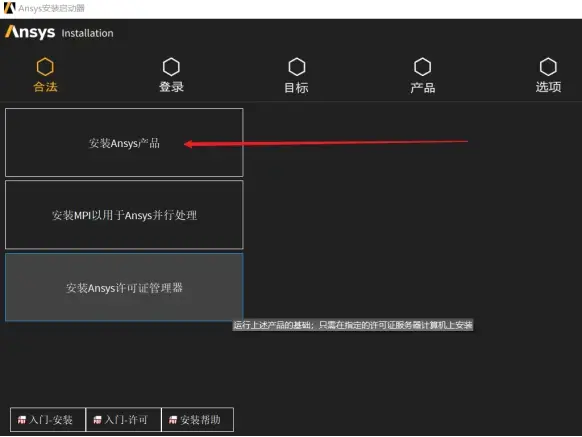This screenshot has height=437, width=582.
Task: Click the 目标 step hexagon icon
Action: point(297,67)
